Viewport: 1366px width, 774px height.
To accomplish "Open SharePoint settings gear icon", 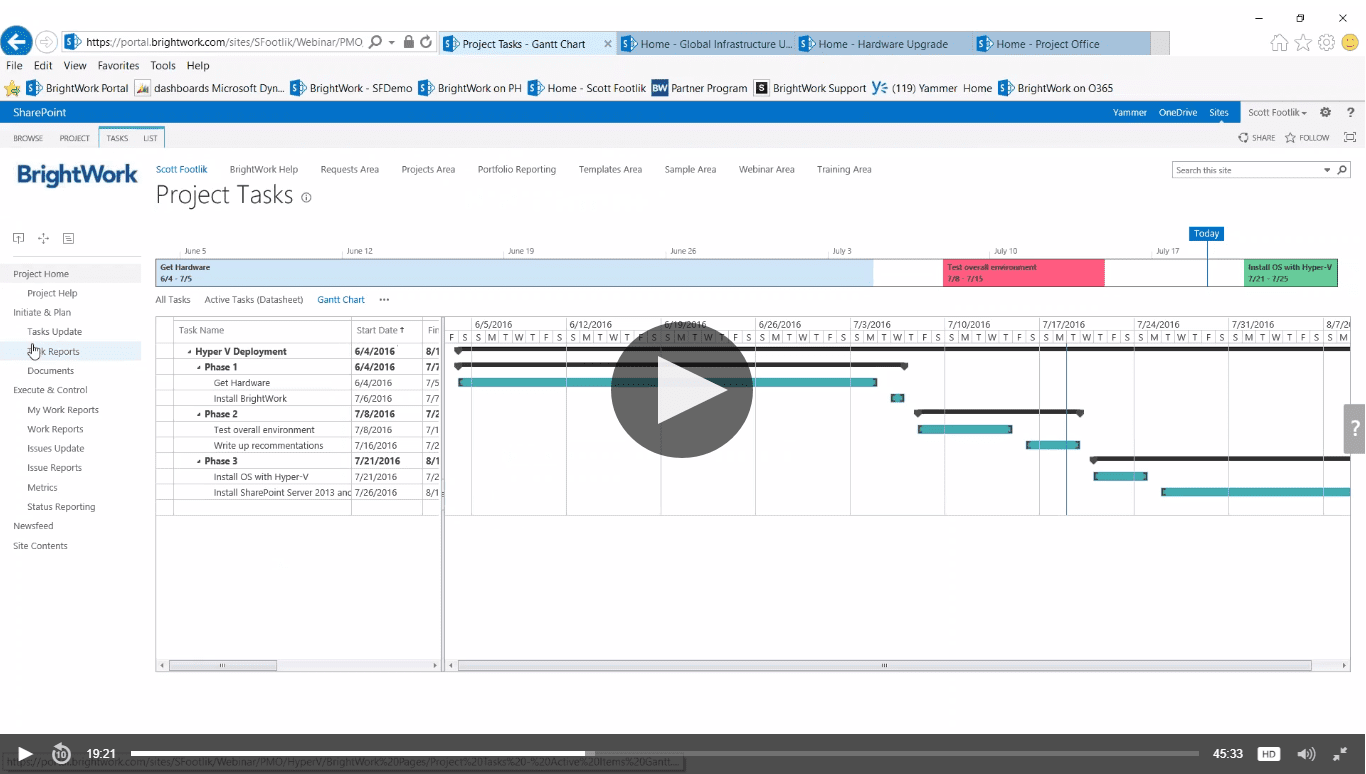I will click(1326, 113).
